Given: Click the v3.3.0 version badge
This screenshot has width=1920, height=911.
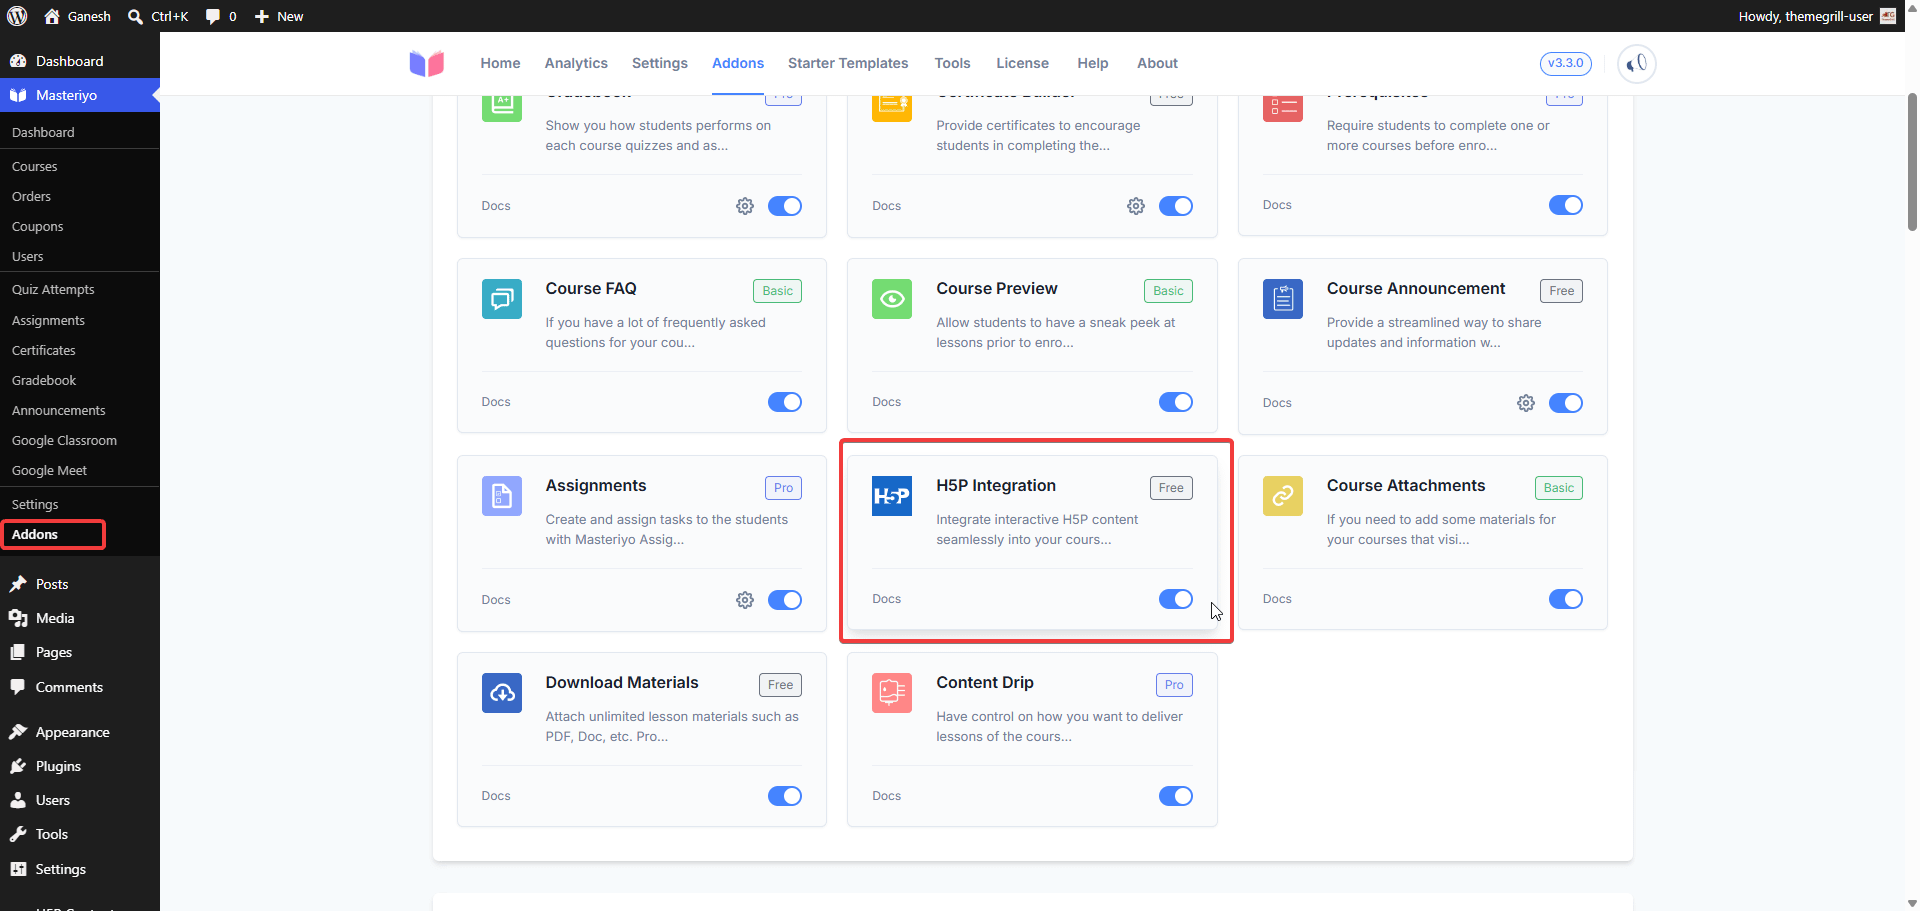Looking at the screenshot, I should pos(1565,63).
